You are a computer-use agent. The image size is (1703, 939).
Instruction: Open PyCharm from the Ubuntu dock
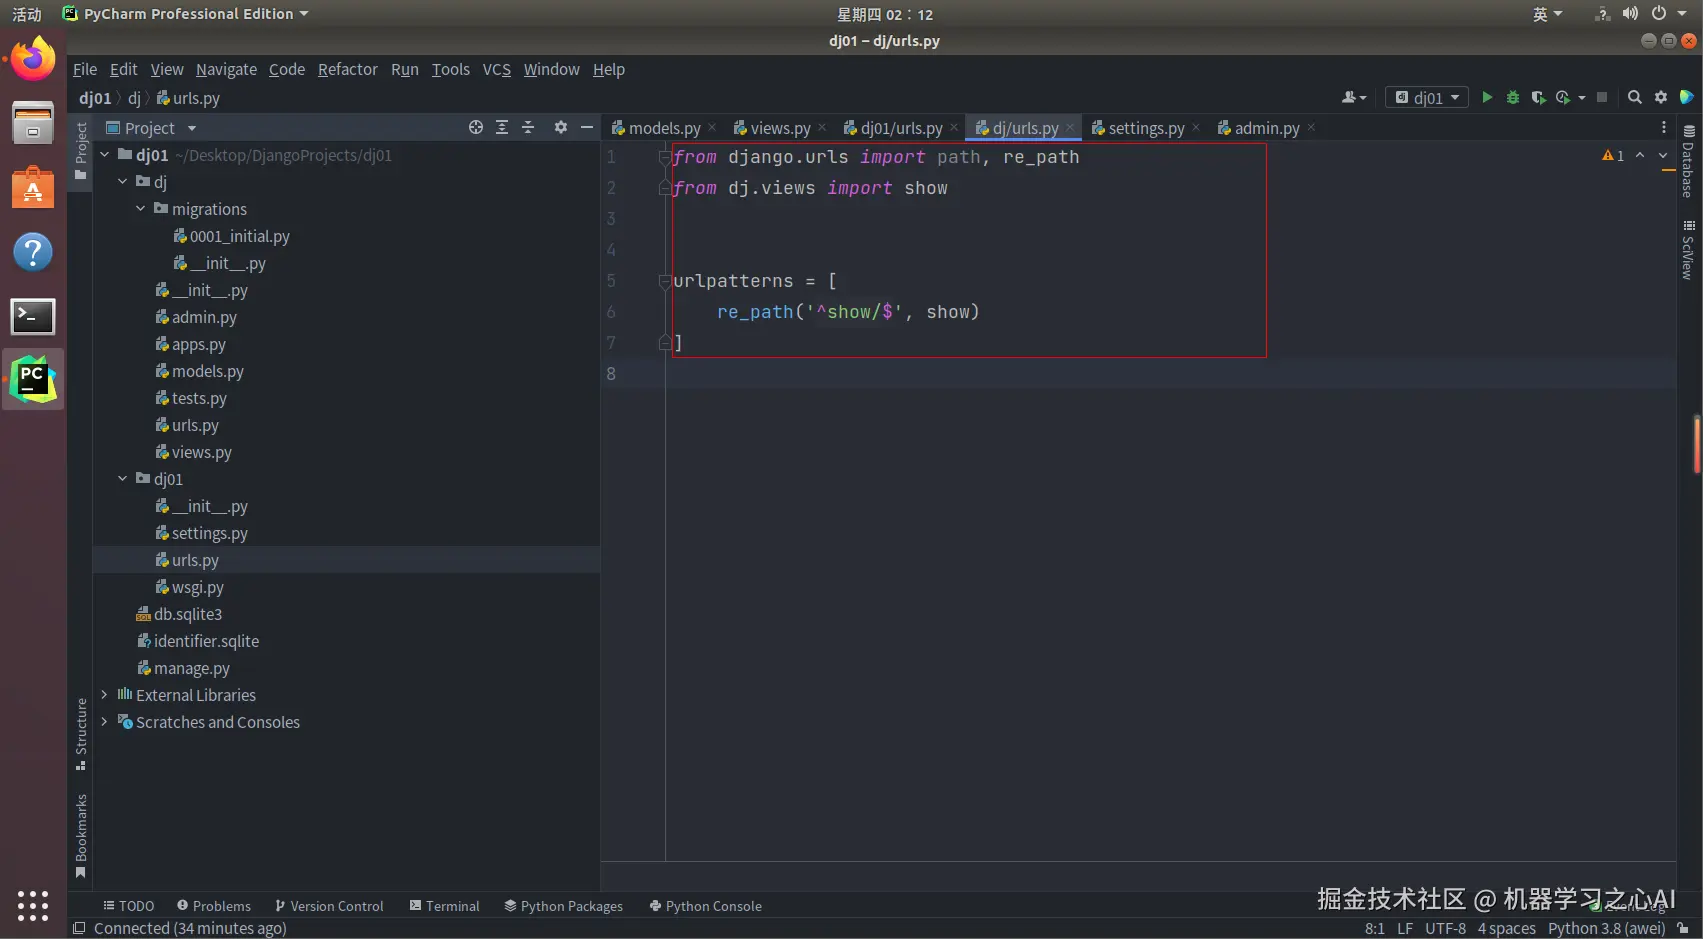(33, 379)
